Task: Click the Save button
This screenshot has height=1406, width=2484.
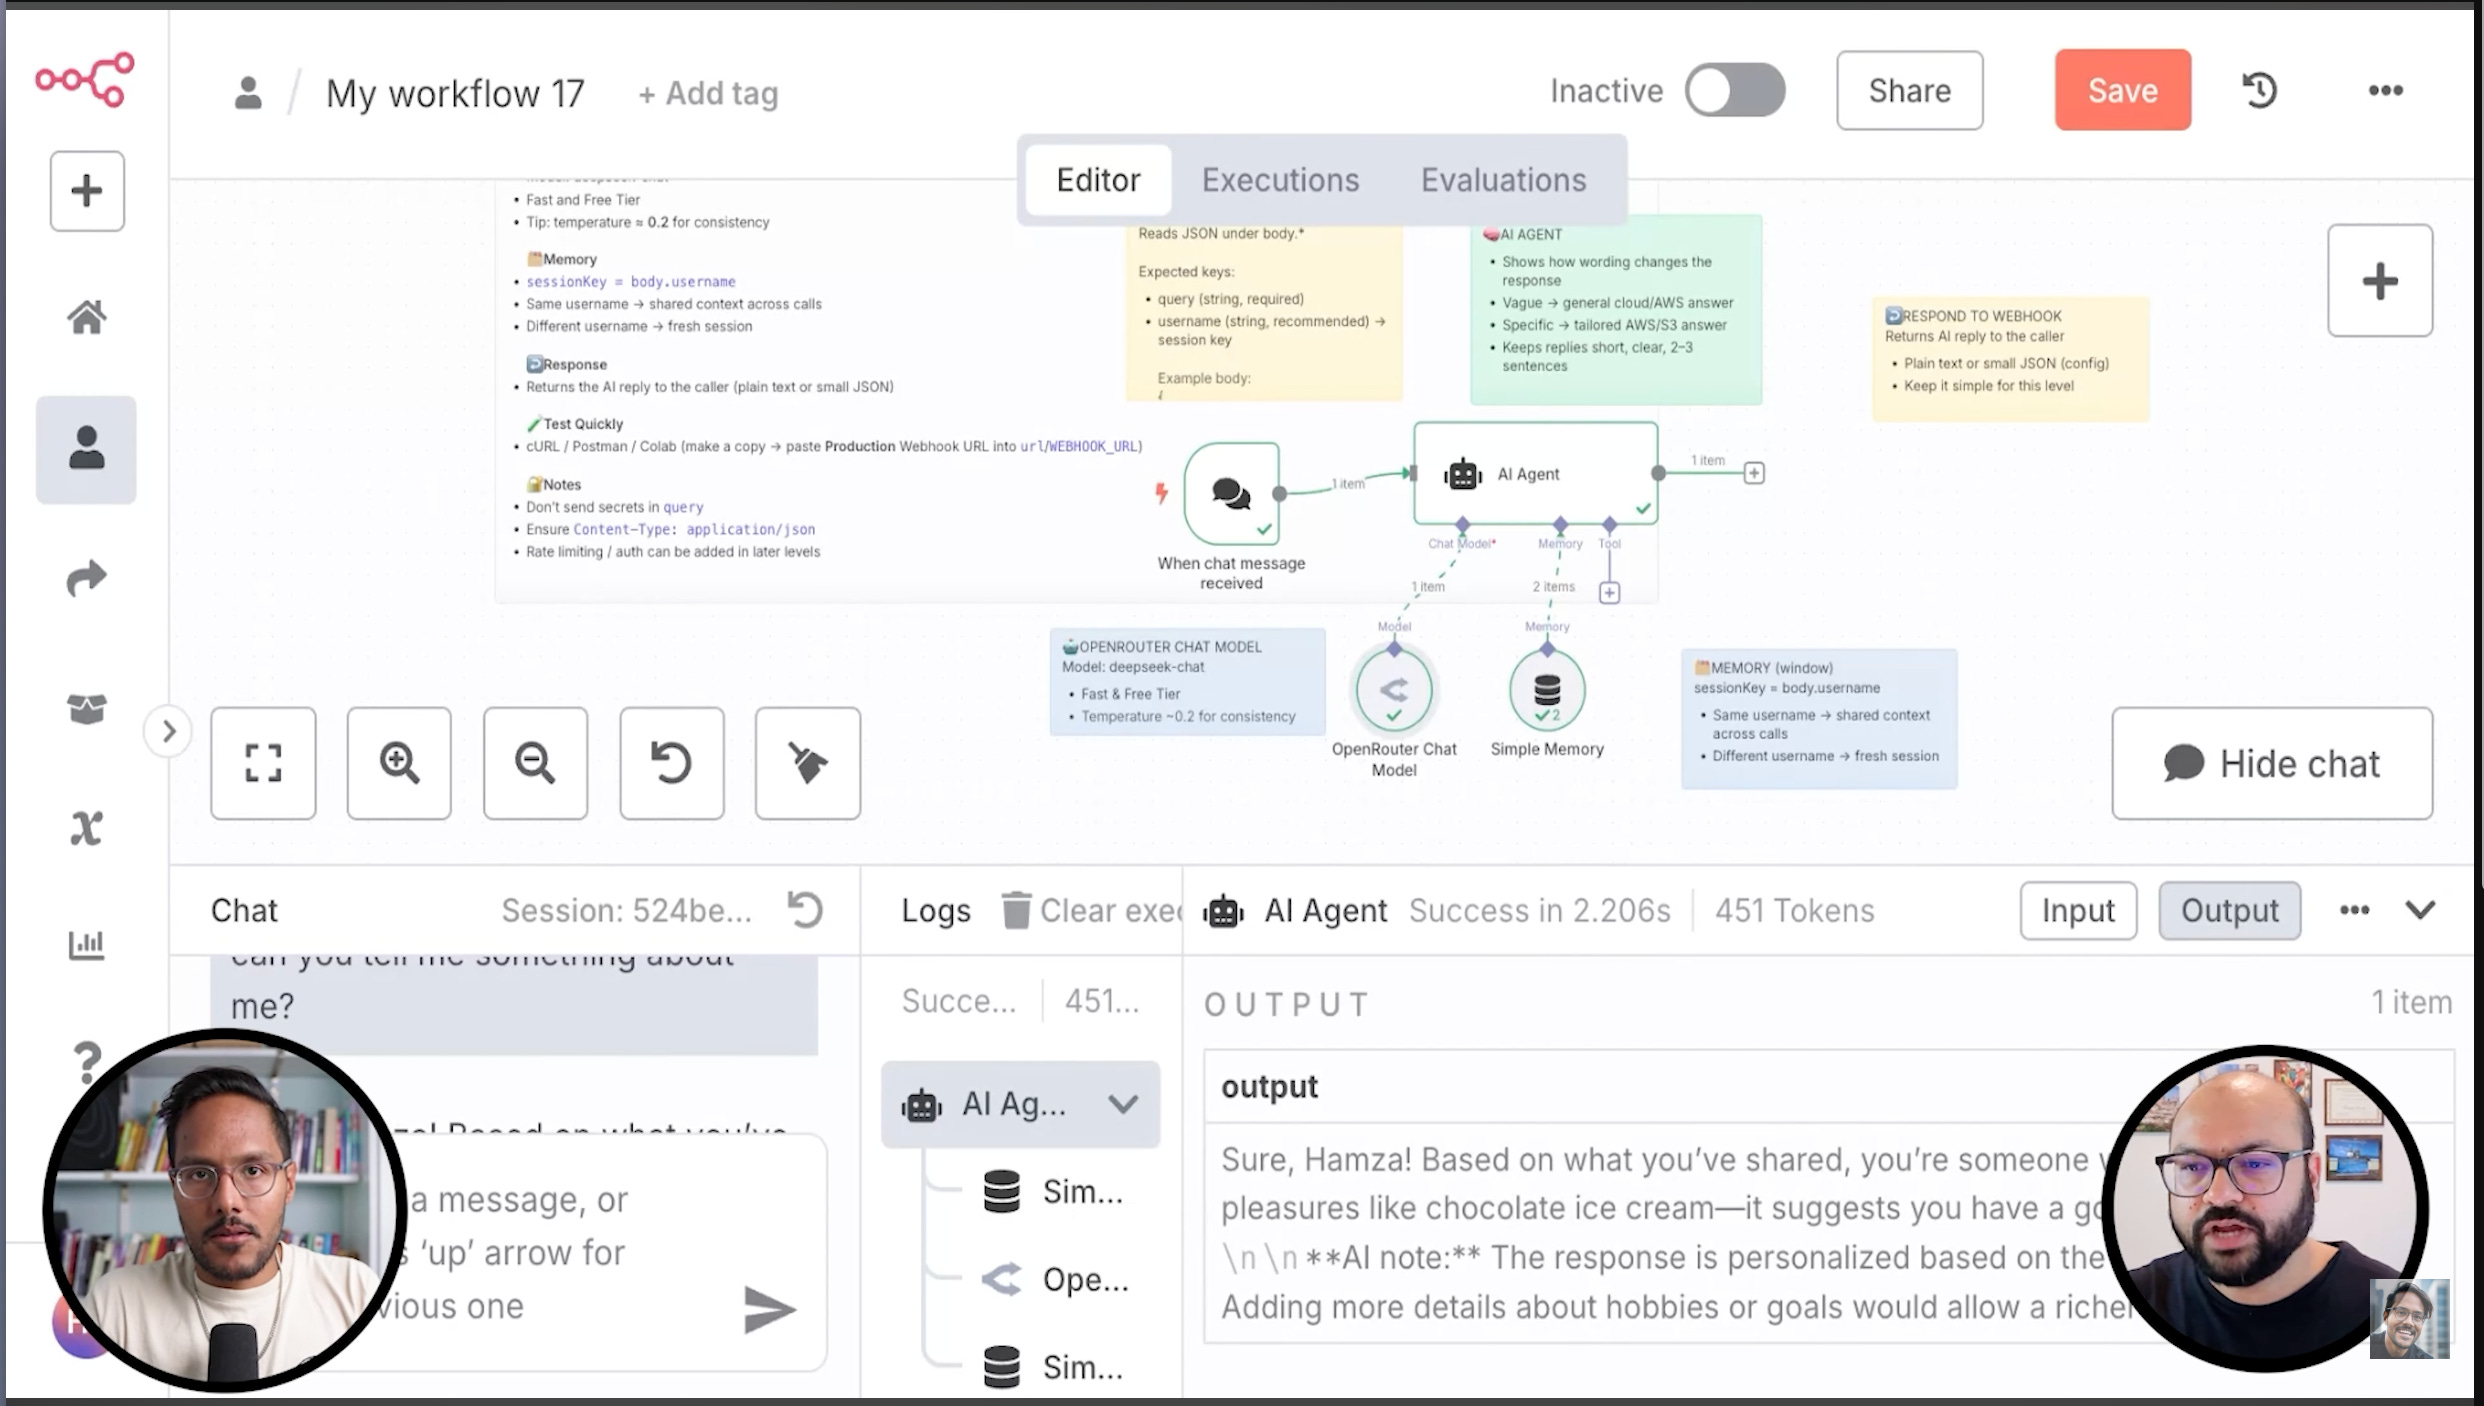Action: click(x=2122, y=91)
